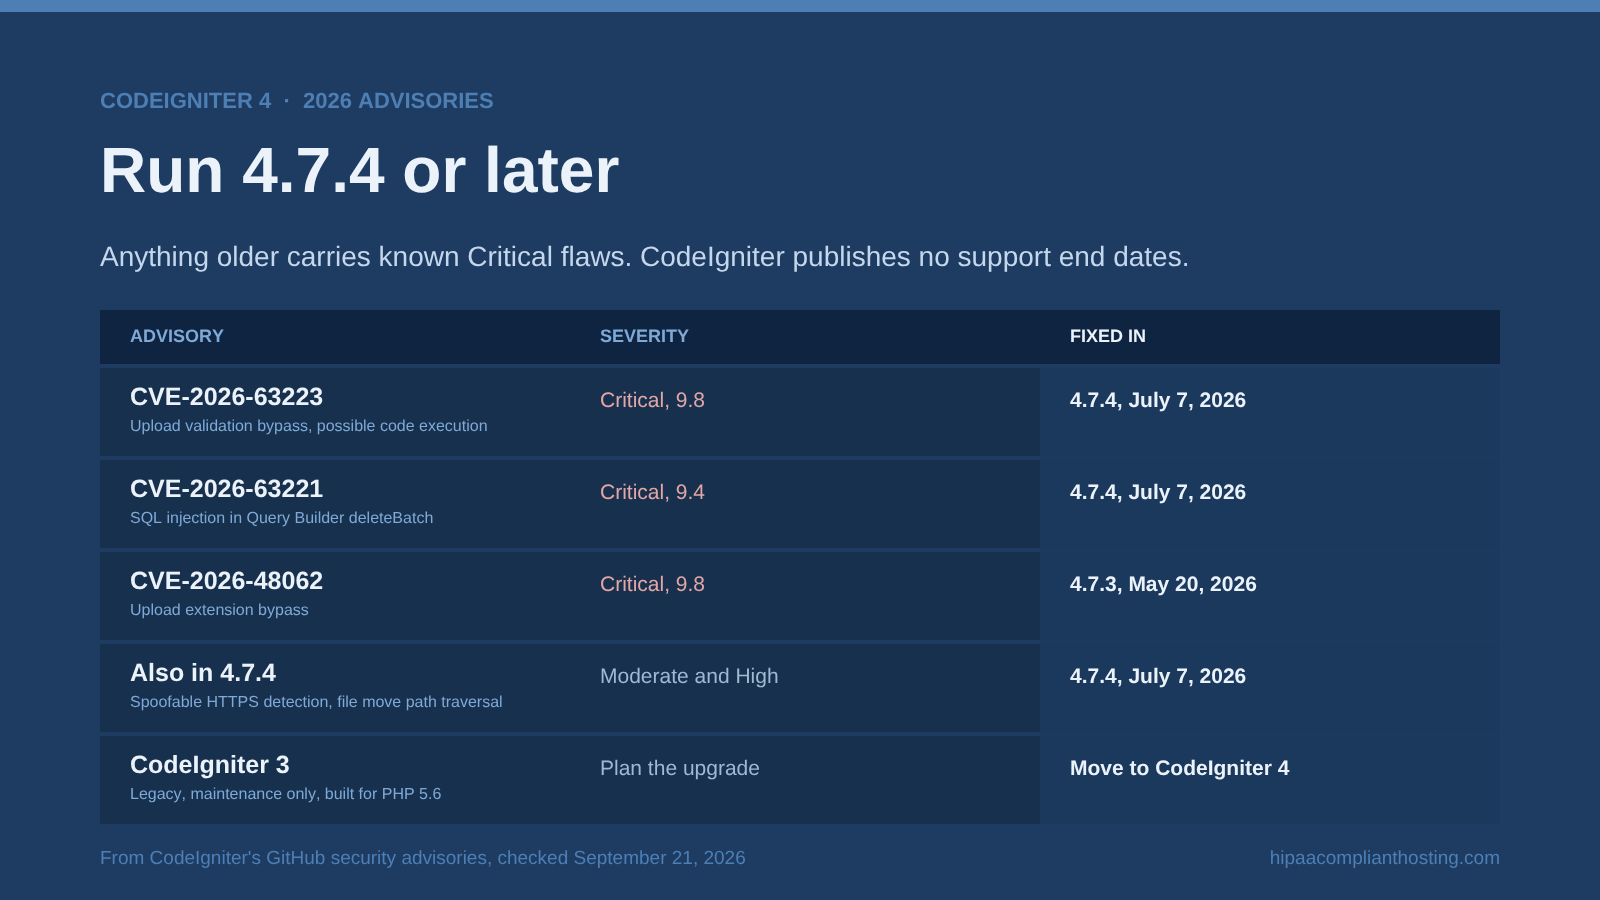Select the 'Also in 4.7.4' row title
Screen dimensions: 1600x900
(x=203, y=673)
